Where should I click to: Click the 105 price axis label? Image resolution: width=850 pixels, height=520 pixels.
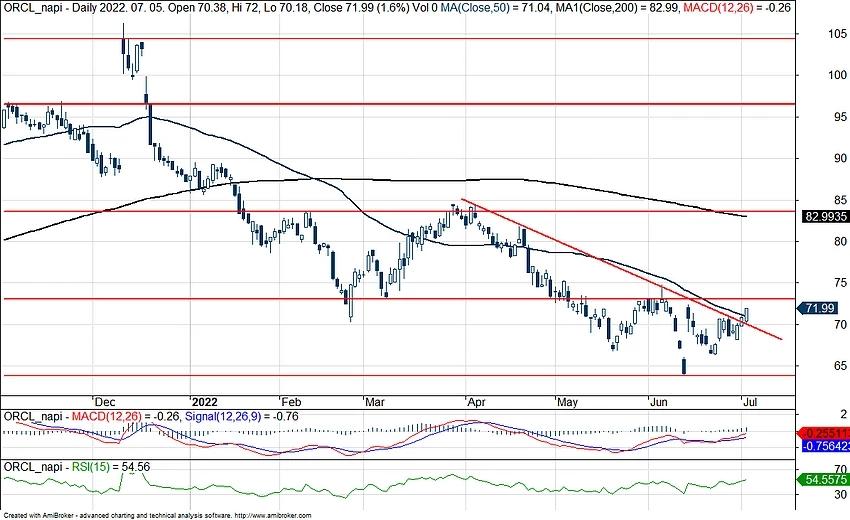click(x=838, y=34)
